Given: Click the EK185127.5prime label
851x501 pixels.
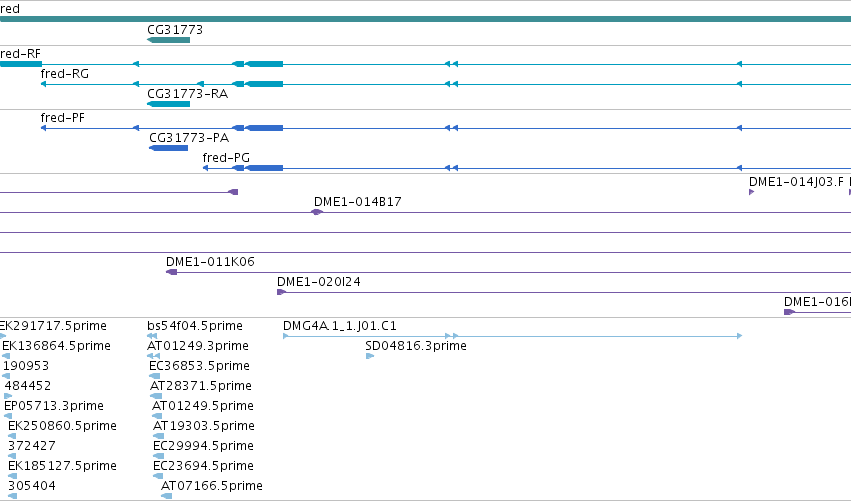Looking at the screenshot, I should point(62,466).
